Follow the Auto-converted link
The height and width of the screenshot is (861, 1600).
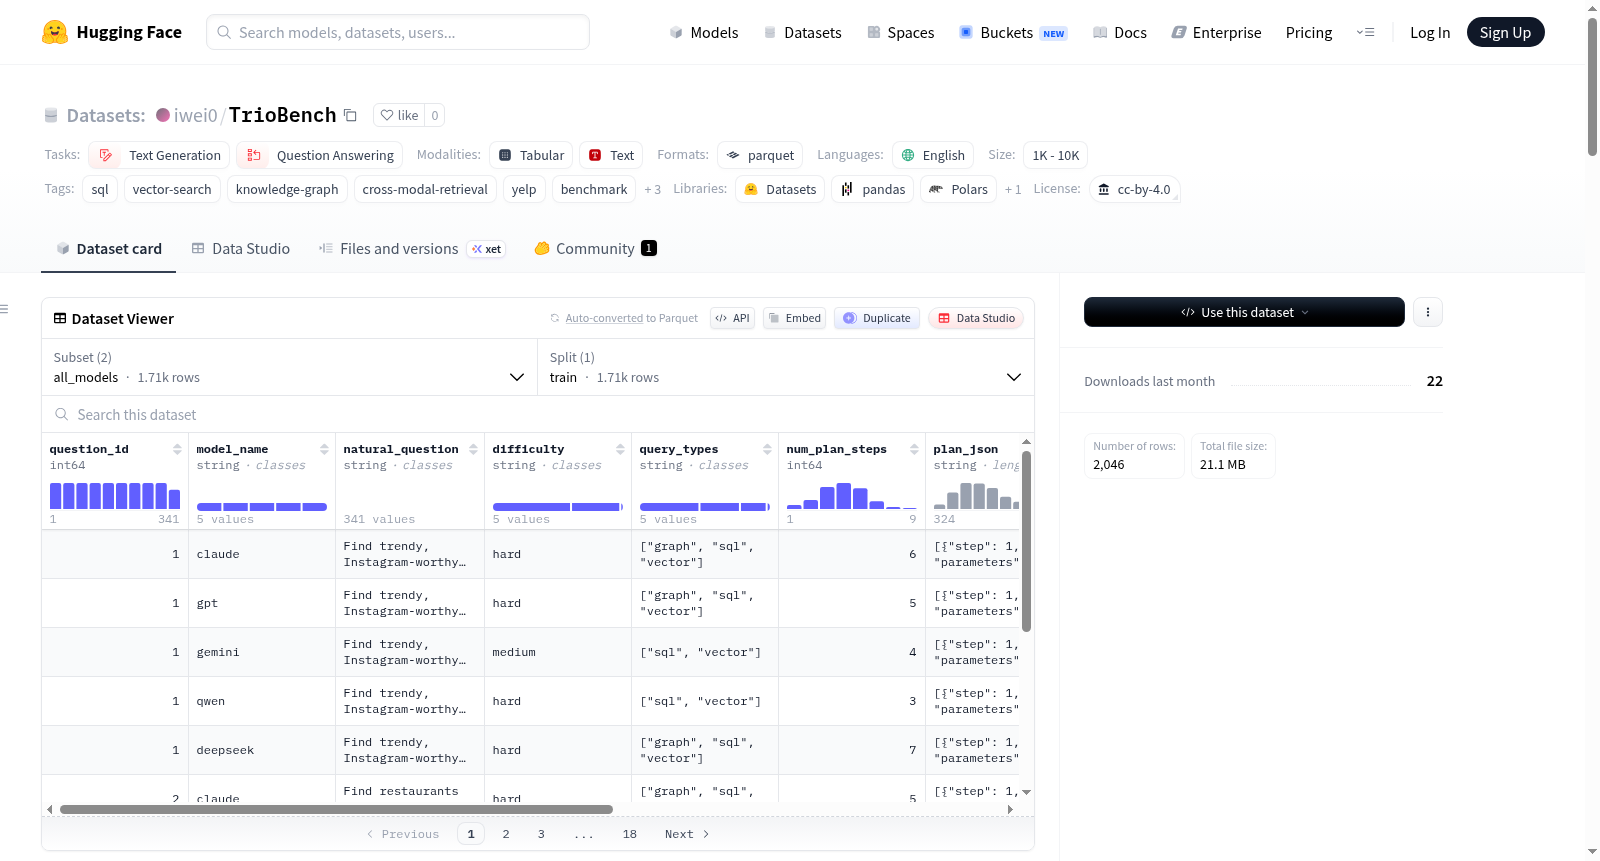604,318
